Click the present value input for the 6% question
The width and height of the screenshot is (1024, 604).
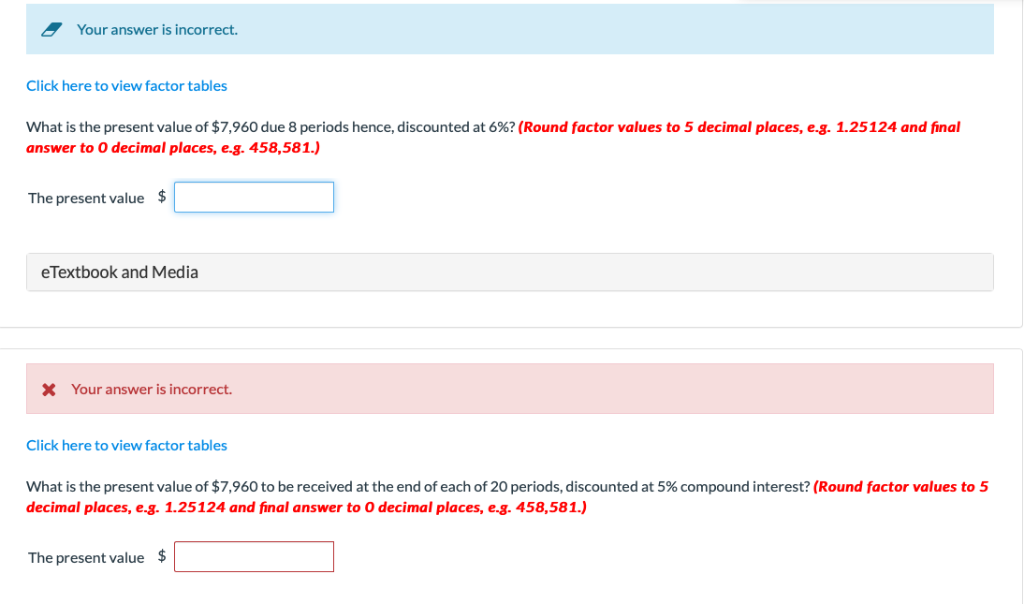[253, 197]
